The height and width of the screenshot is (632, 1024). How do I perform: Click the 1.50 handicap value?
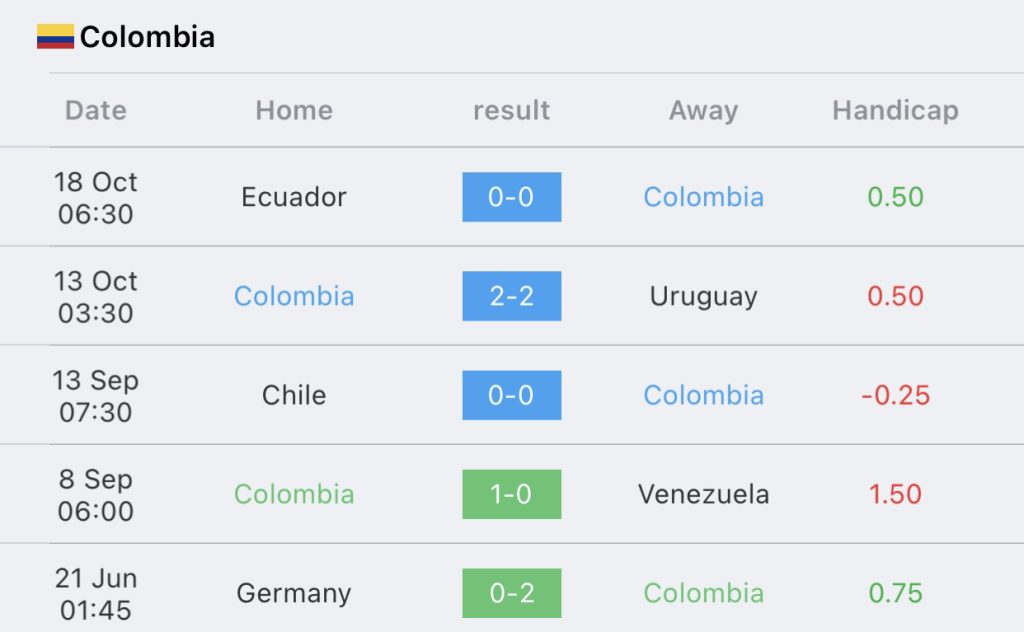[x=895, y=494]
